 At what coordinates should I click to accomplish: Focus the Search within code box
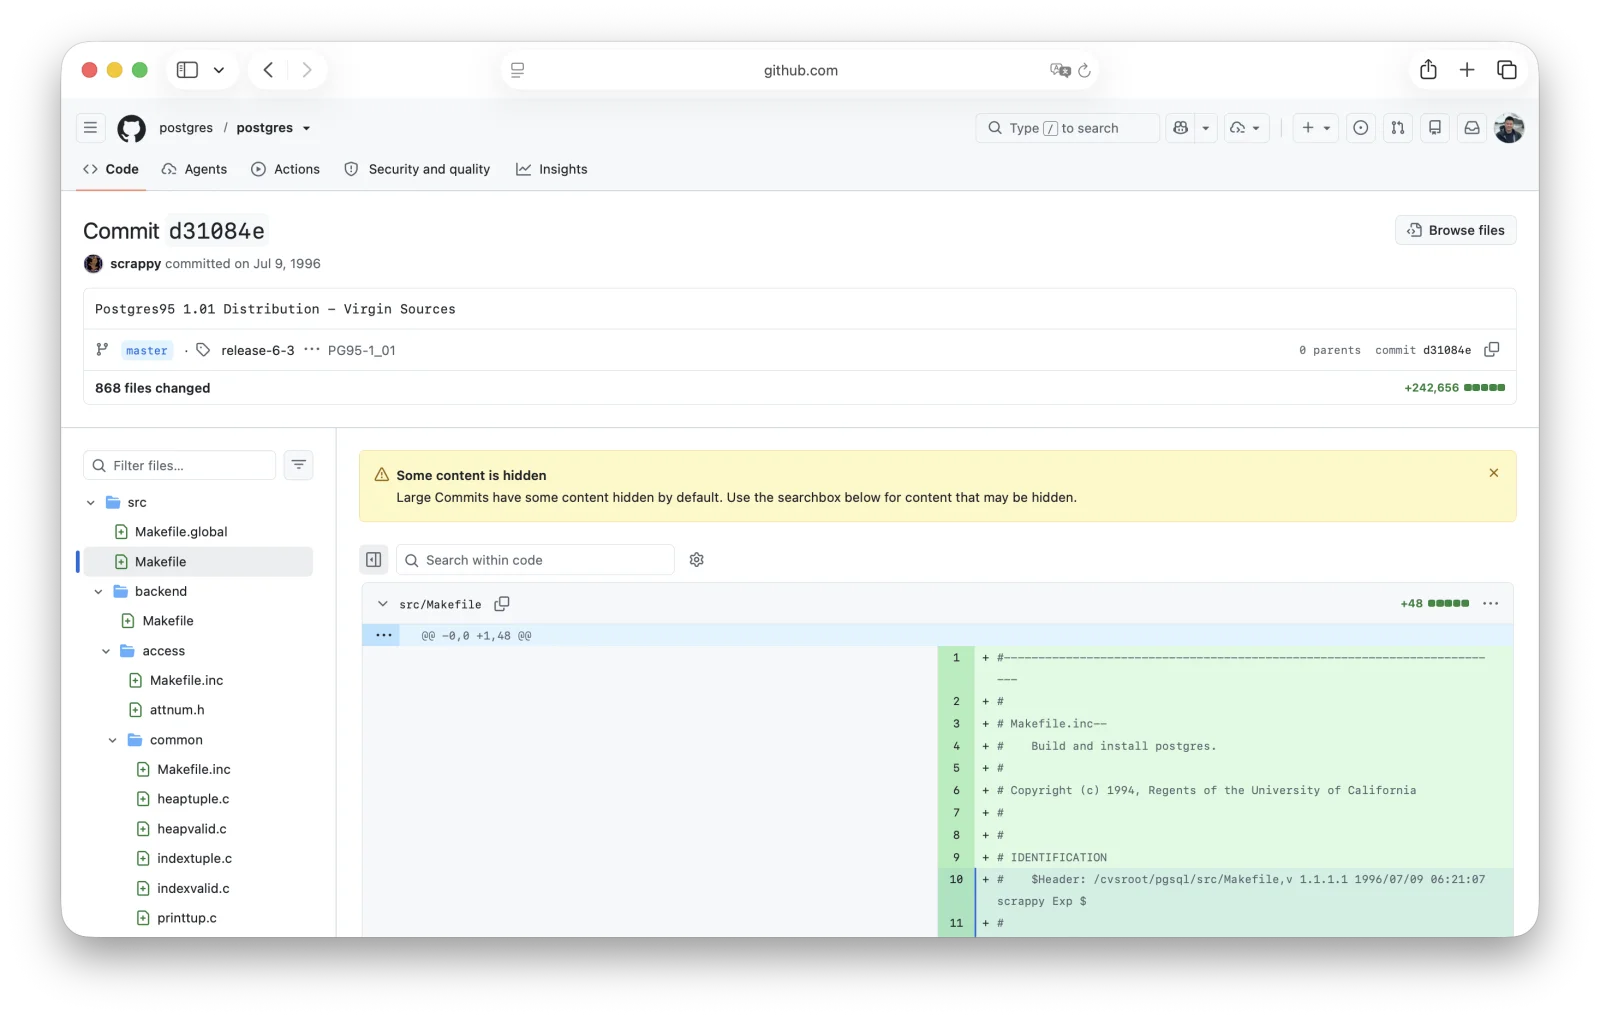(536, 560)
